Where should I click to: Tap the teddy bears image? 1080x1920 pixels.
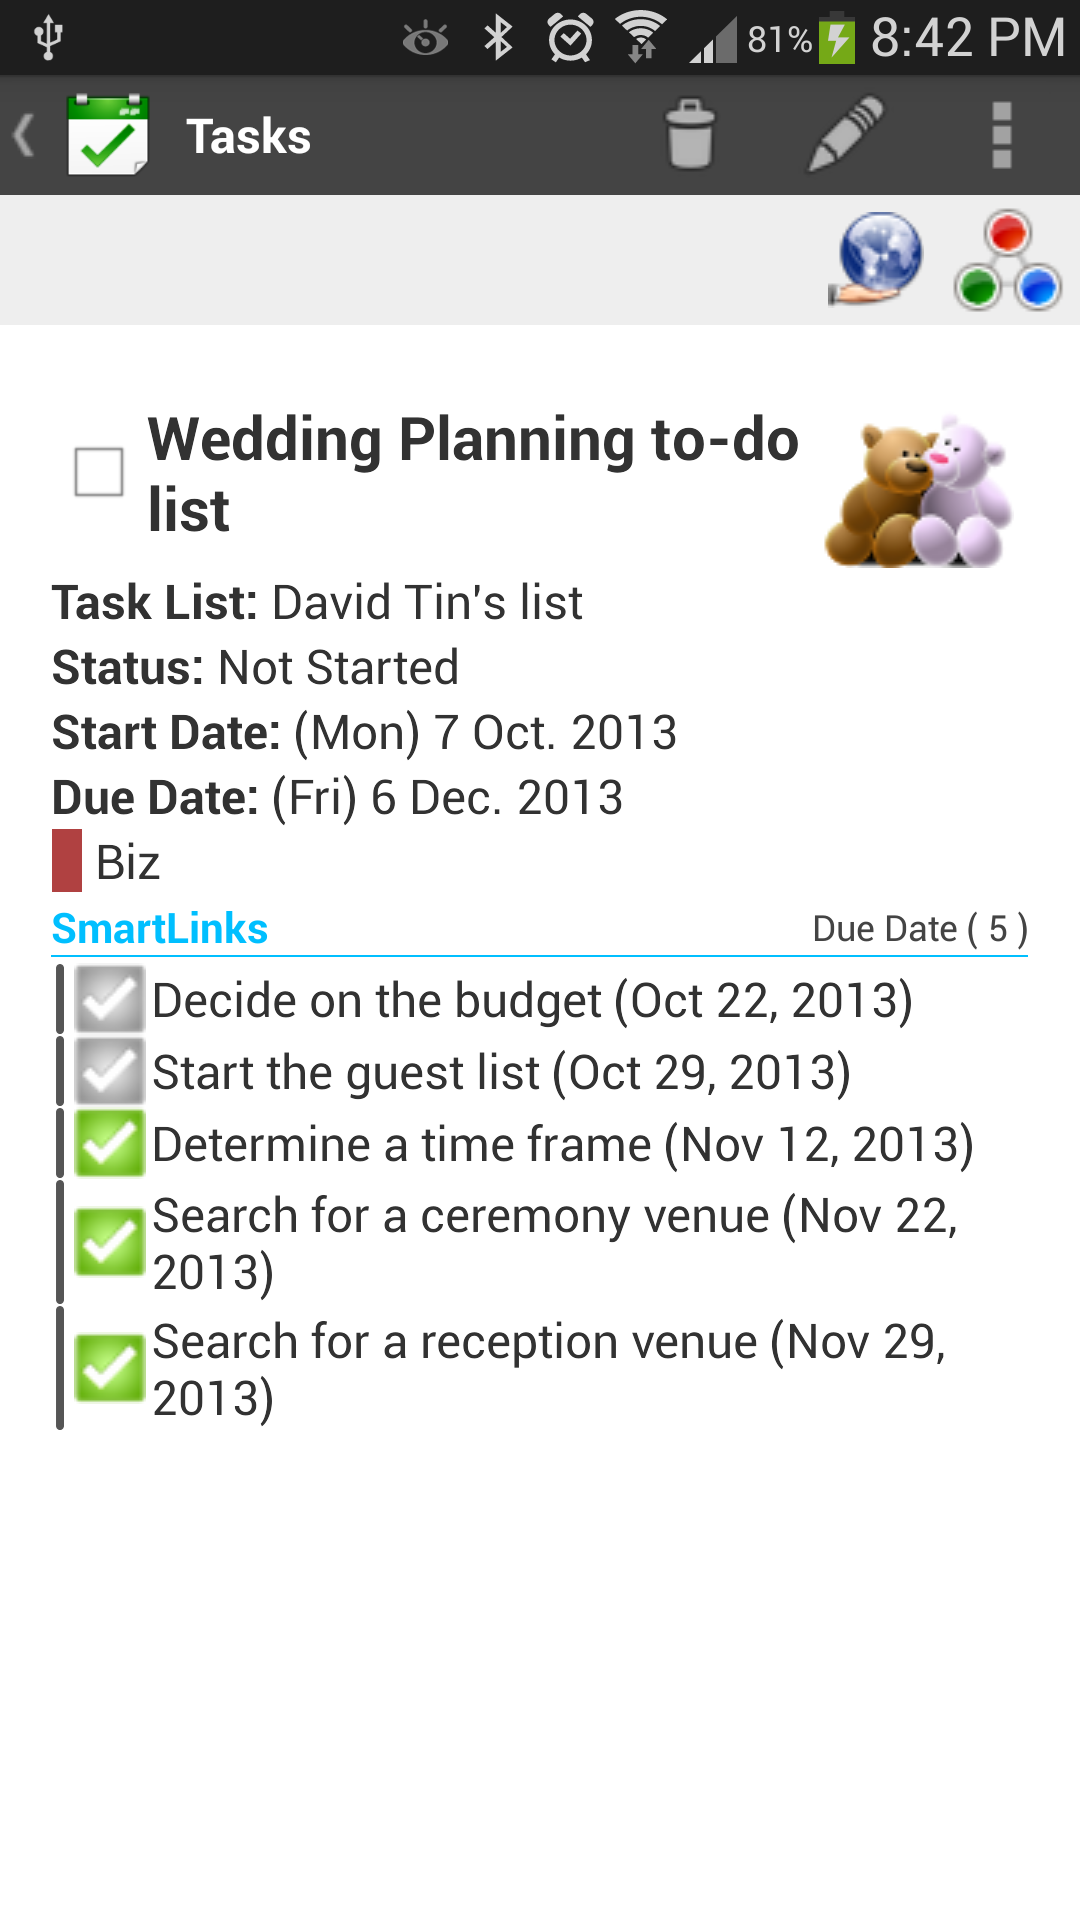coord(919,492)
